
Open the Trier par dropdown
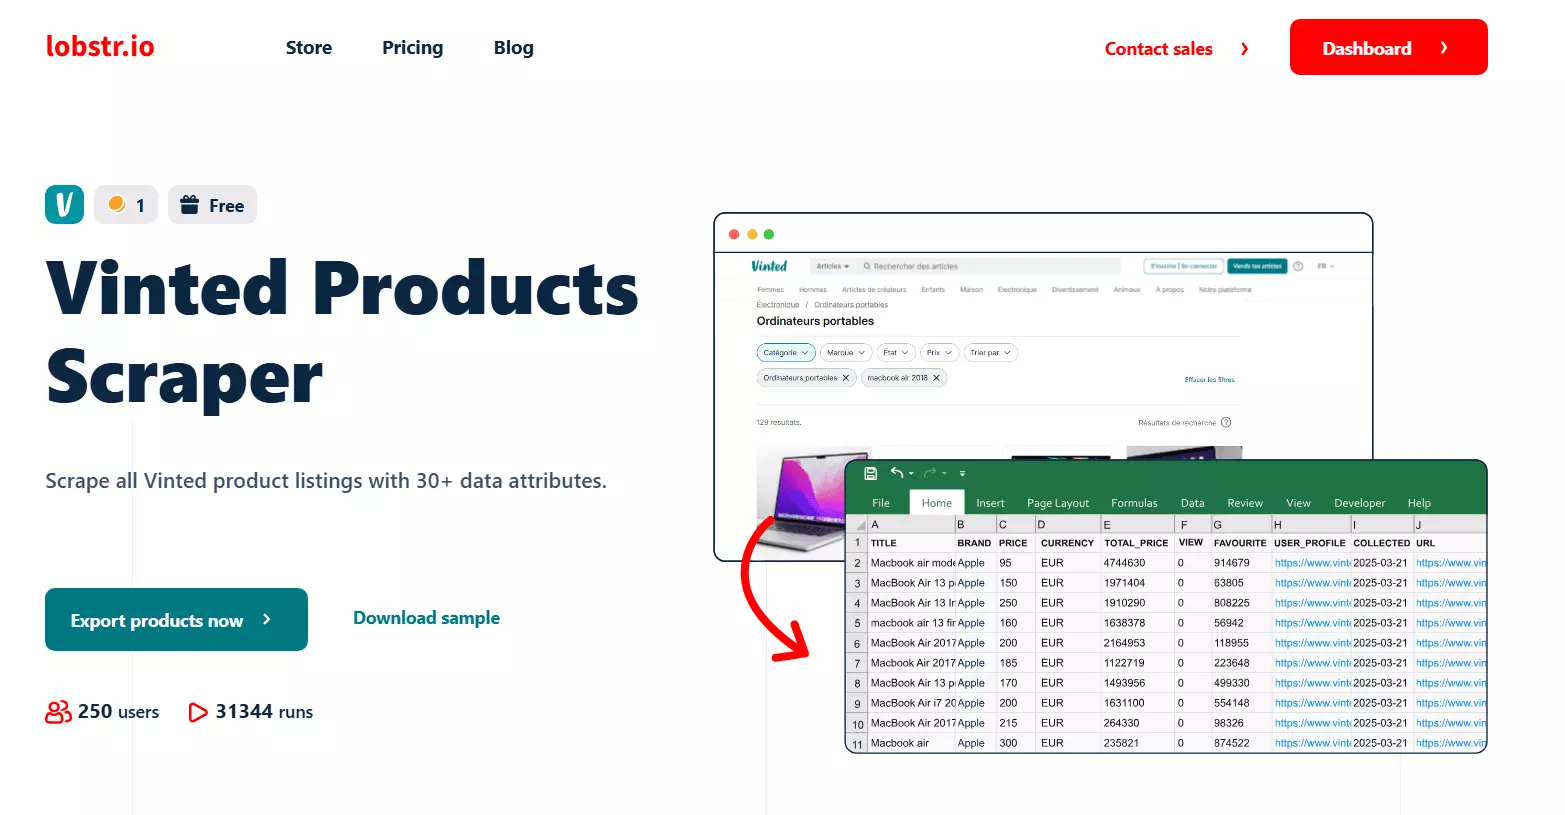coord(990,352)
